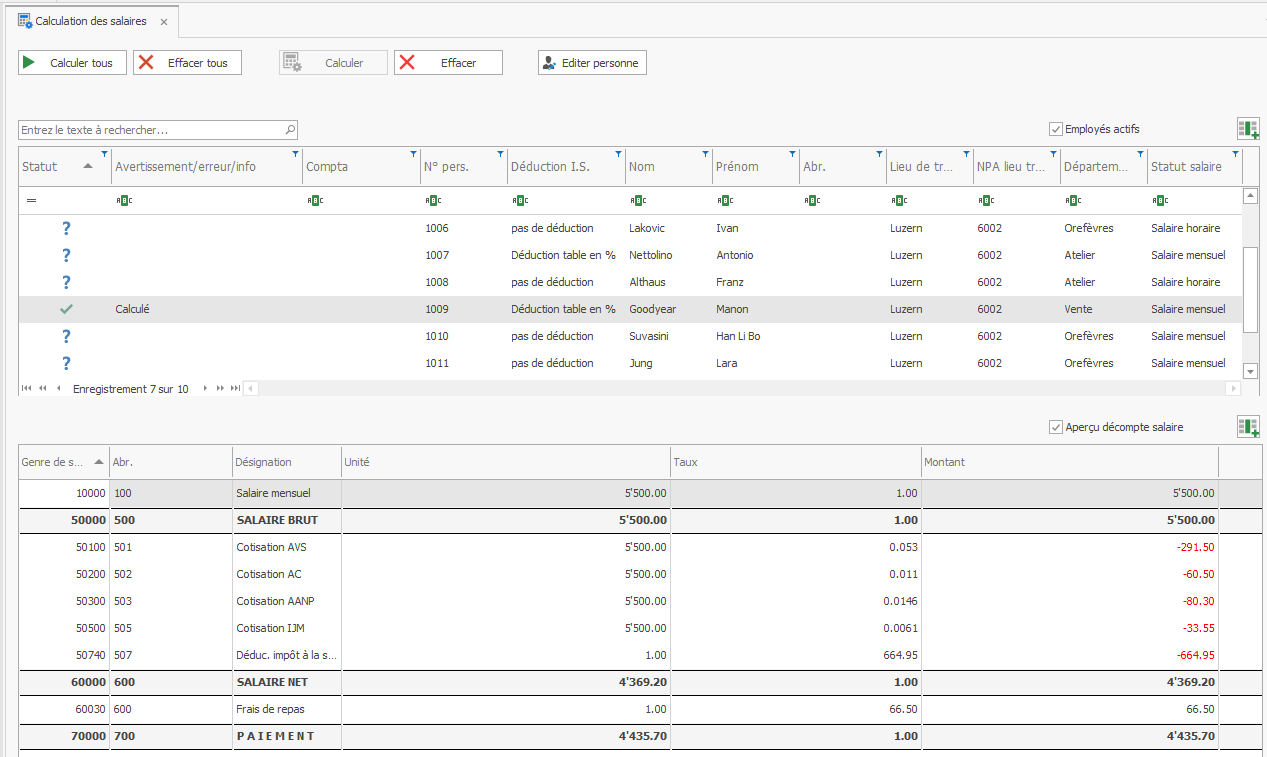Image resolution: width=1267 pixels, height=757 pixels.
Task: Click the column chooser icon above salary grid
Action: (x=1248, y=427)
